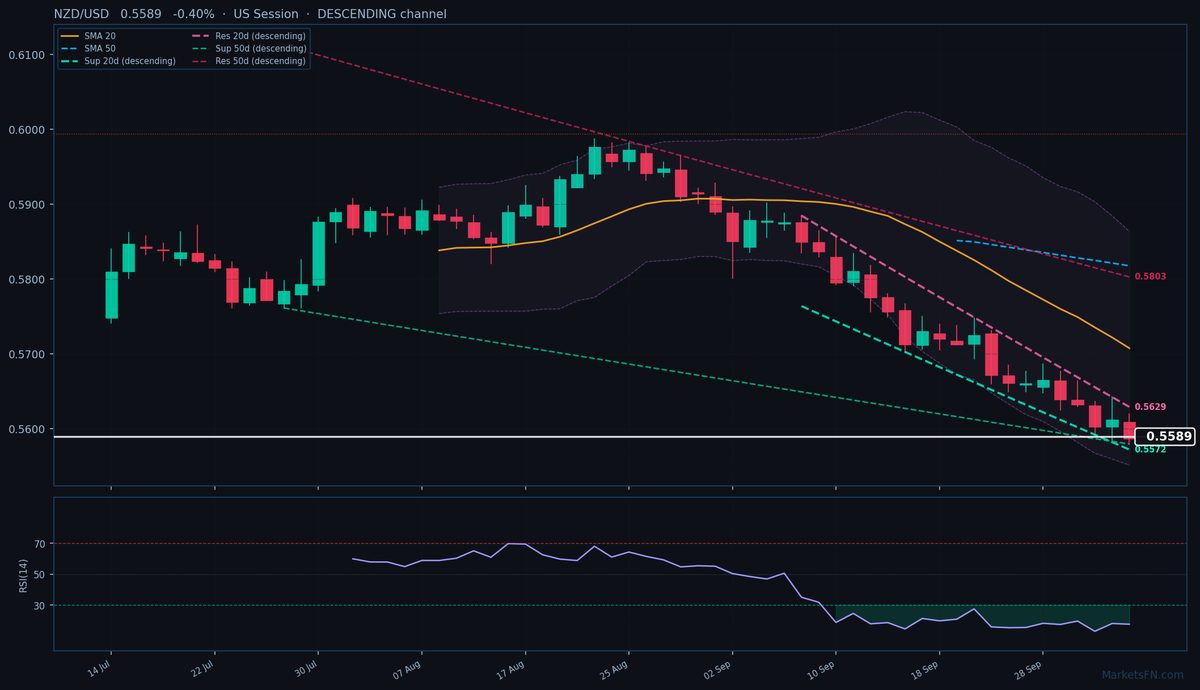This screenshot has width=1200, height=690.
Task: Click the 22 Jul date label
Action: [202, 669]
